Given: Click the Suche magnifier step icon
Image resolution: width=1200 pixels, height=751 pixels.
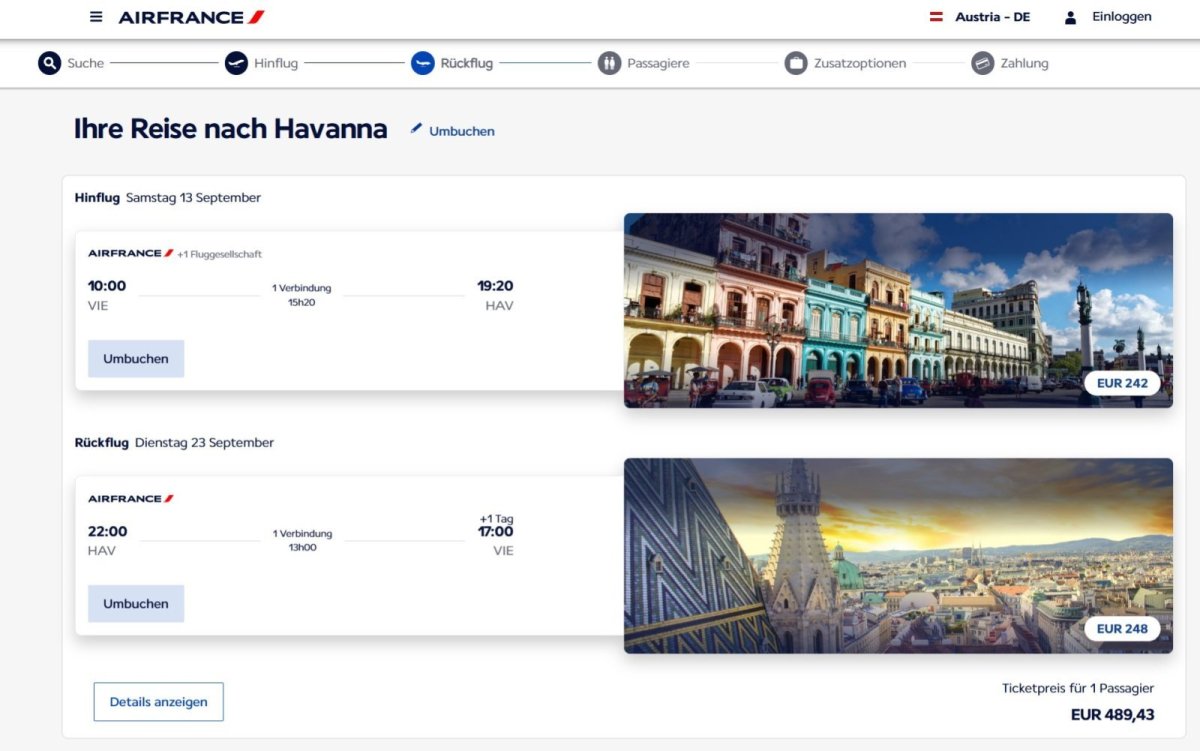Looking at the screenshot, I should [x=49, y=63].
